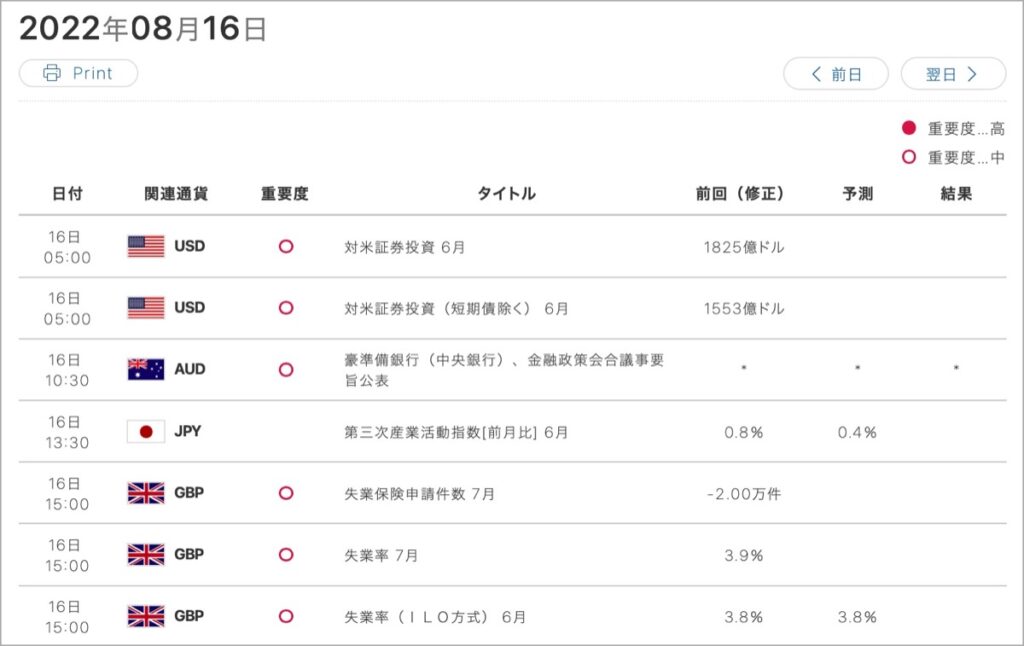Click the Japan flag icon
Image resolution: width=1024 pixels, height=646 pixels.
coord(146,431)
